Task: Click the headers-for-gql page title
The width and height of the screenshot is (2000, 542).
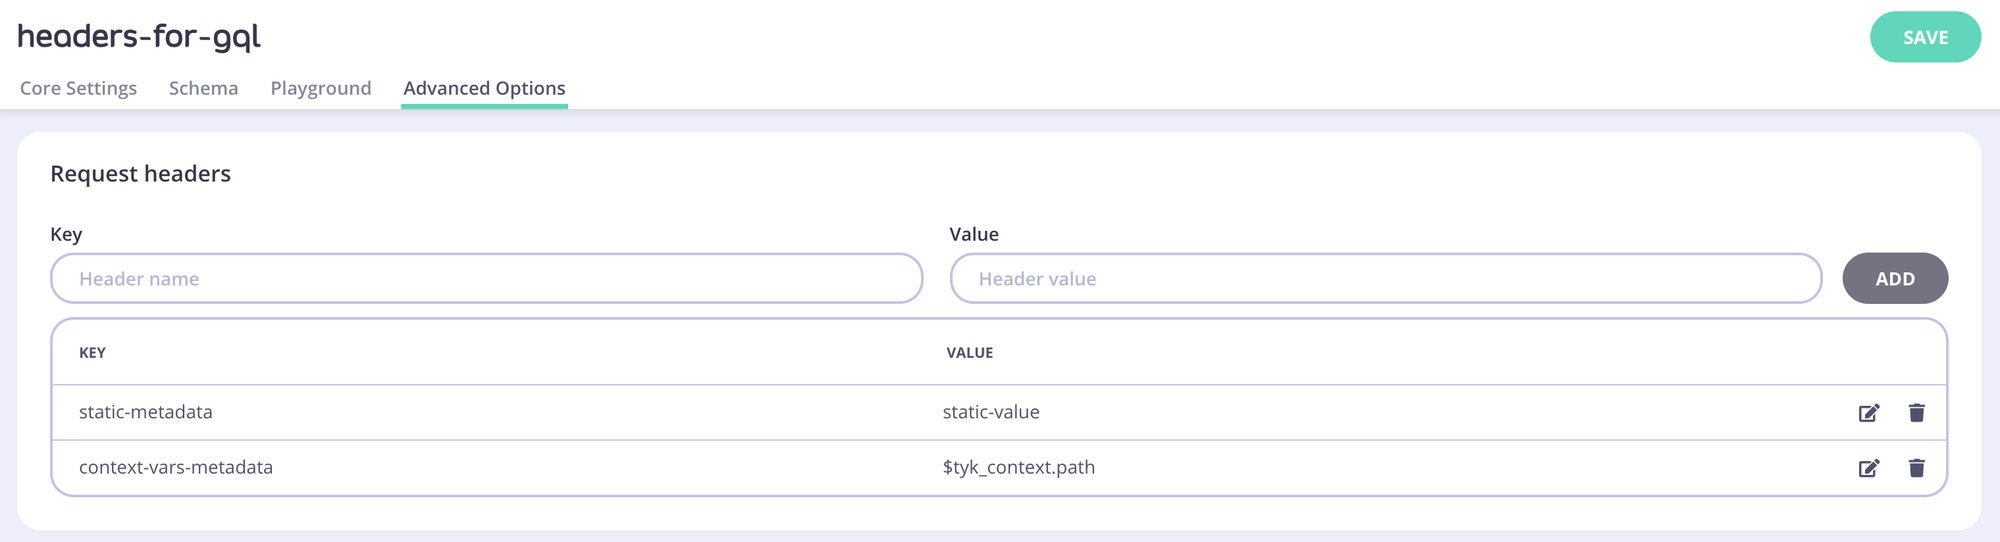Action: coord(139,37)
